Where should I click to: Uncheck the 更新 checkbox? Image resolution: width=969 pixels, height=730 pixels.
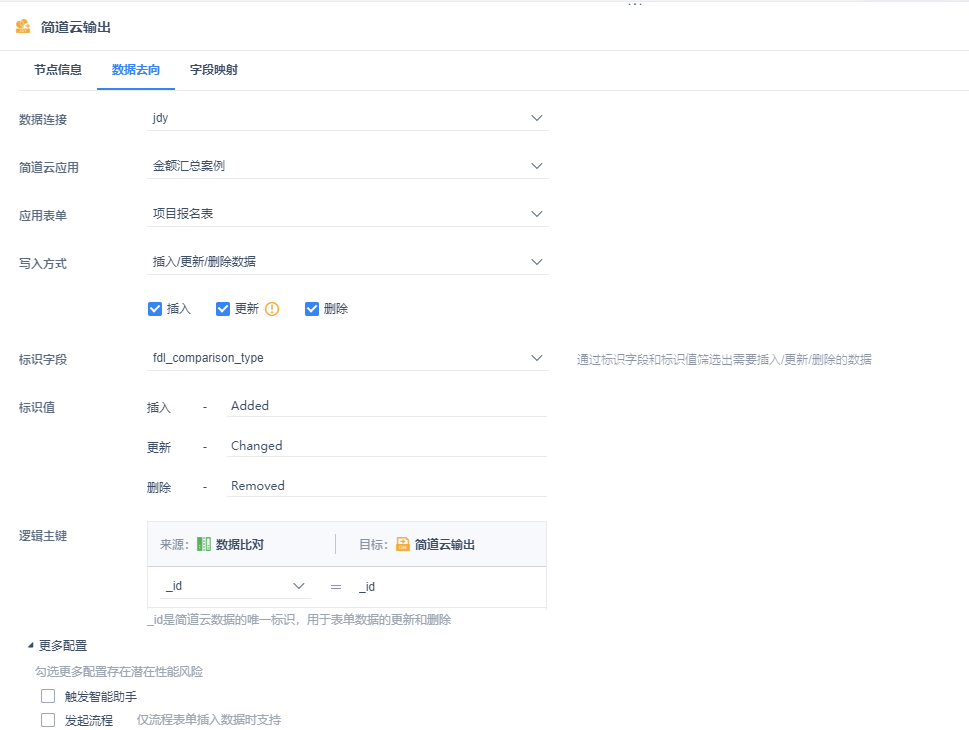click(222, 309)
